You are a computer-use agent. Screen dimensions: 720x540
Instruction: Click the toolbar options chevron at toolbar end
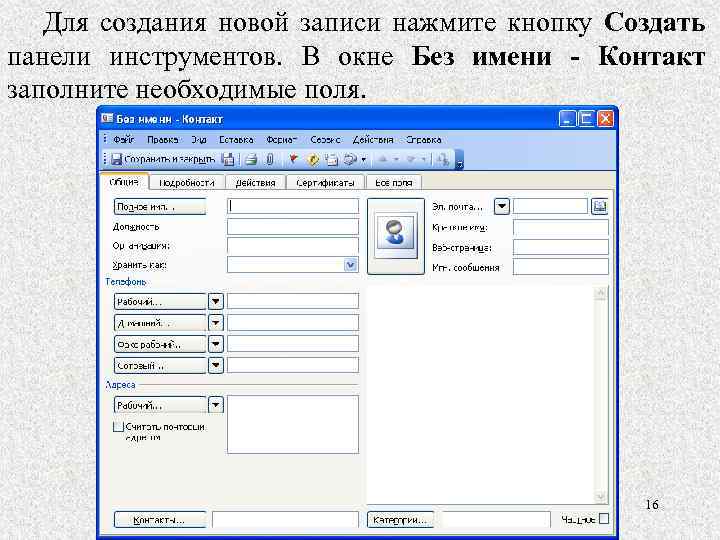click(460, 160)
